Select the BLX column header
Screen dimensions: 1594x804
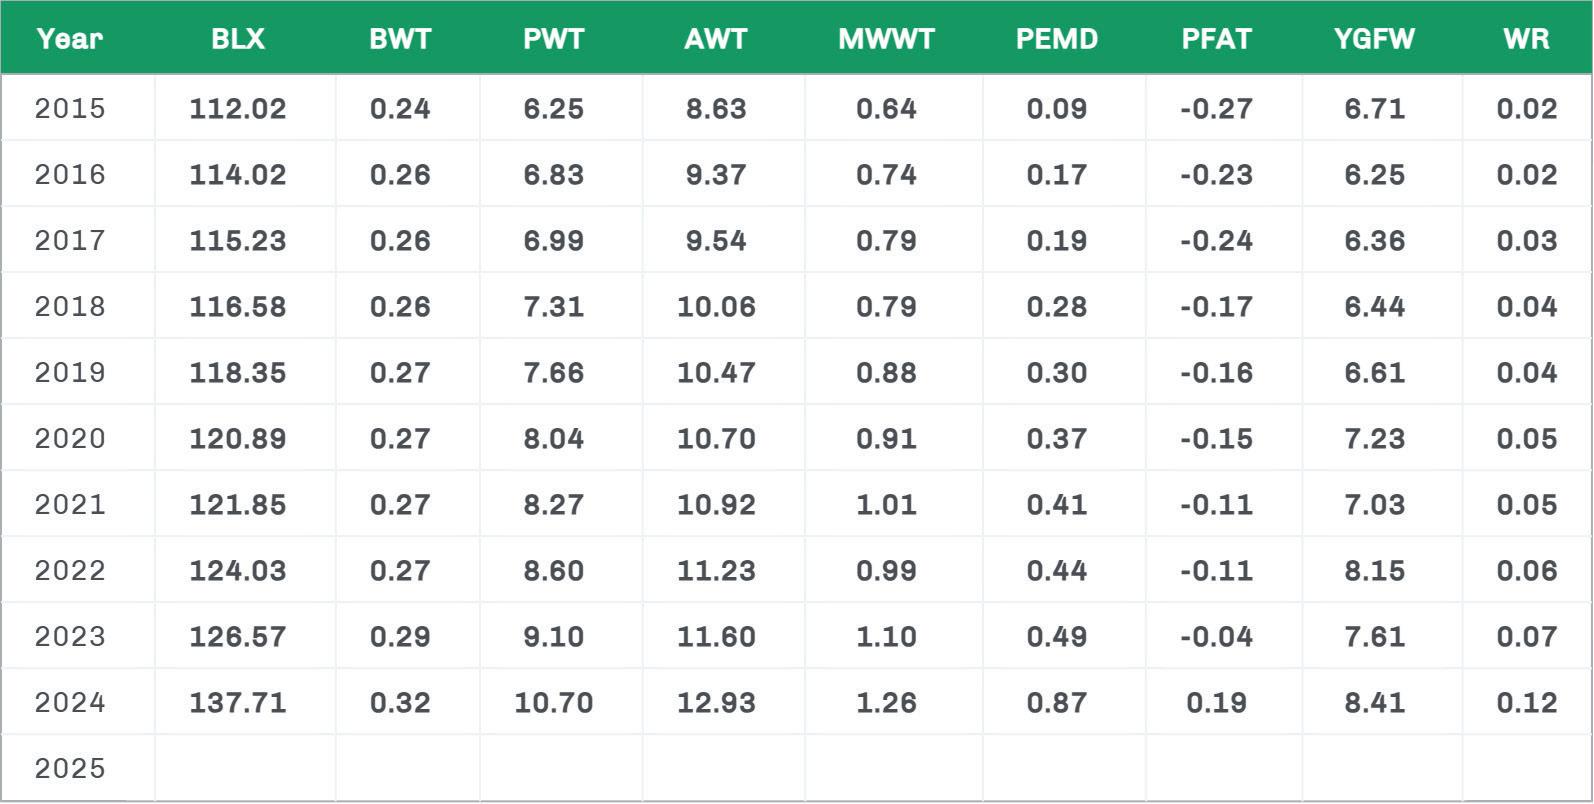[238, 39]
